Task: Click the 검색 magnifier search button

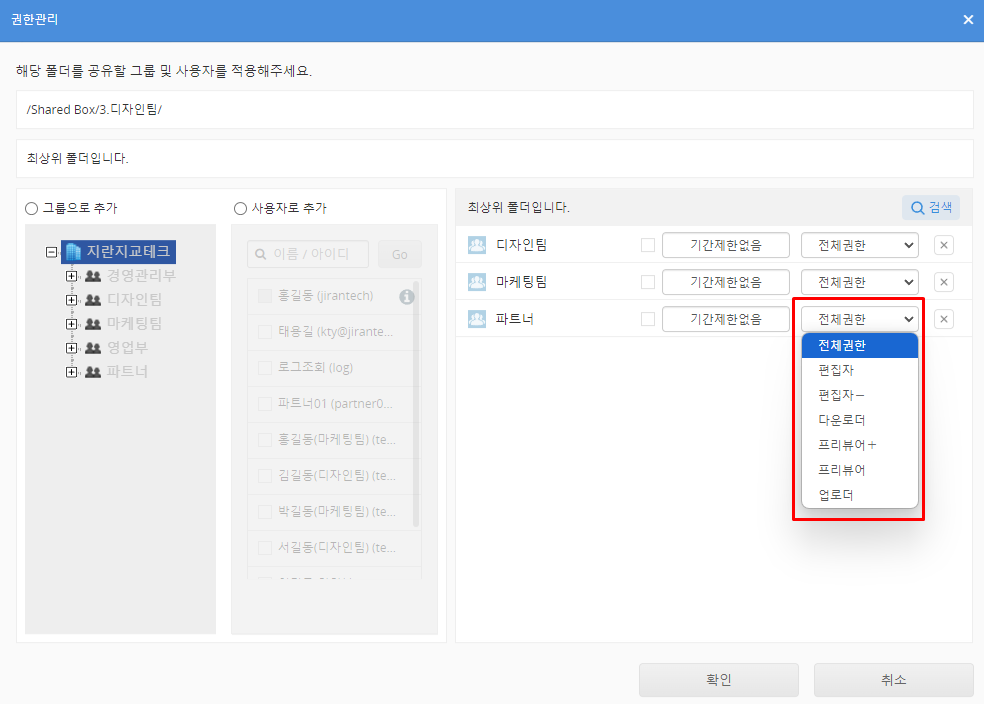Action: [930, 207]
